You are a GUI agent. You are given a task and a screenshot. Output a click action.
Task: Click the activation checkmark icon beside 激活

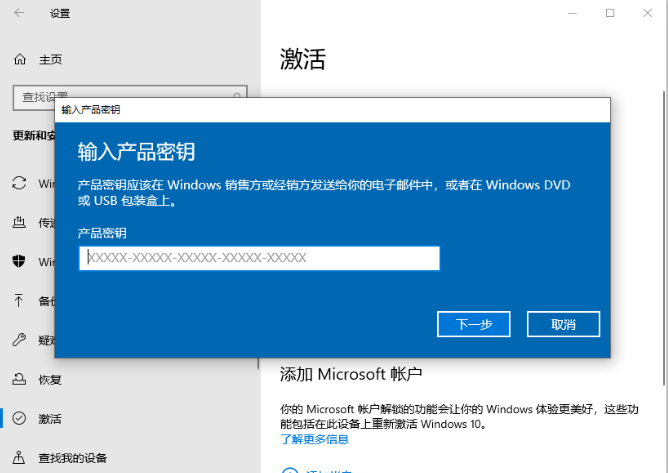point(19,418)
